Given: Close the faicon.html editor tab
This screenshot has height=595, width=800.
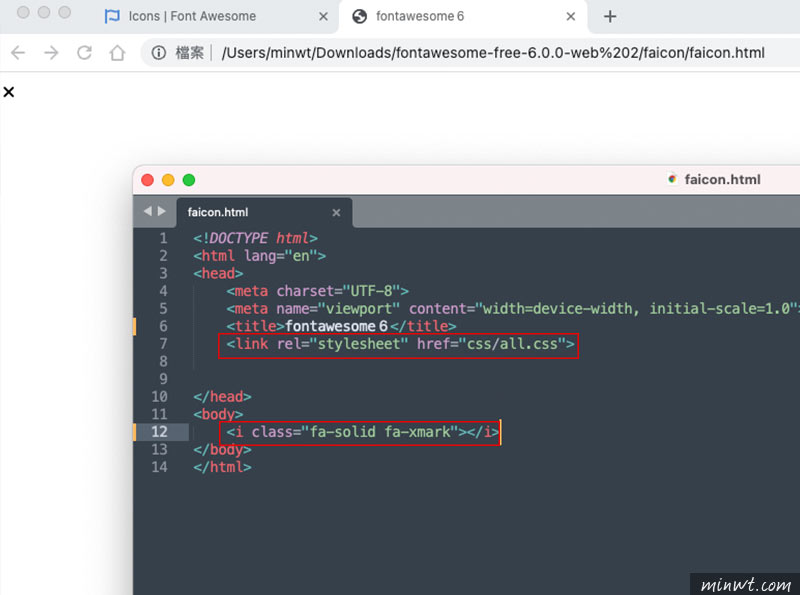Looking at the screenshot, I should [336, 212].
